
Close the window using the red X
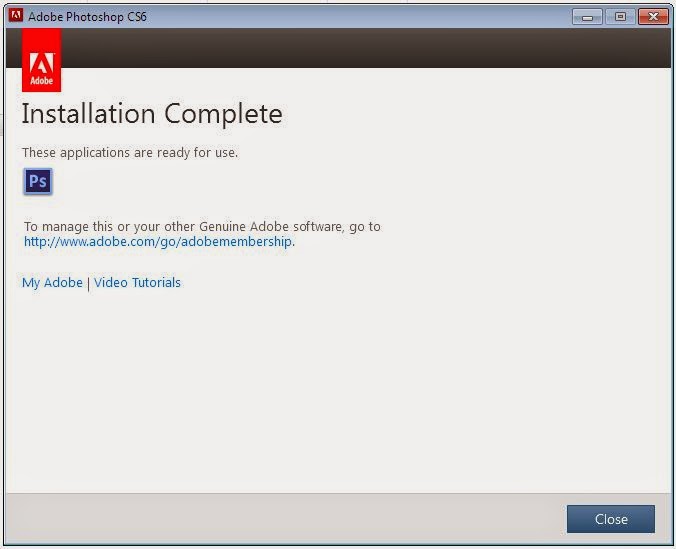(653, 17)
